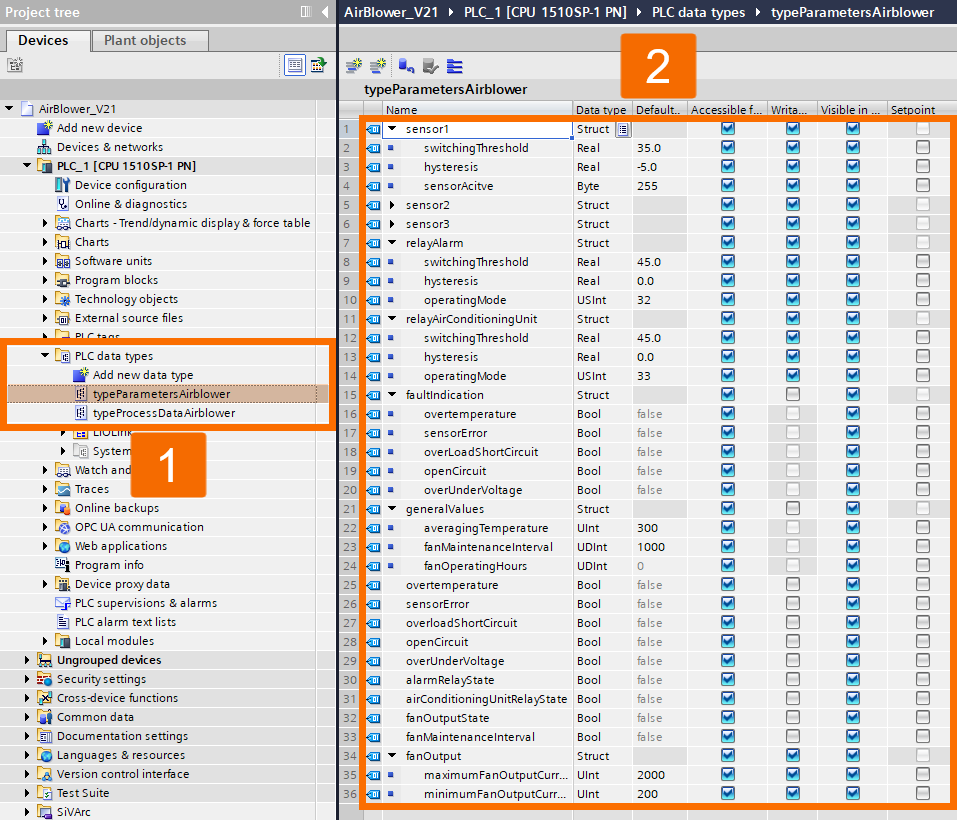Open Documentation settings tree item
The image size is (957, 820).
[x=122, y=736]
